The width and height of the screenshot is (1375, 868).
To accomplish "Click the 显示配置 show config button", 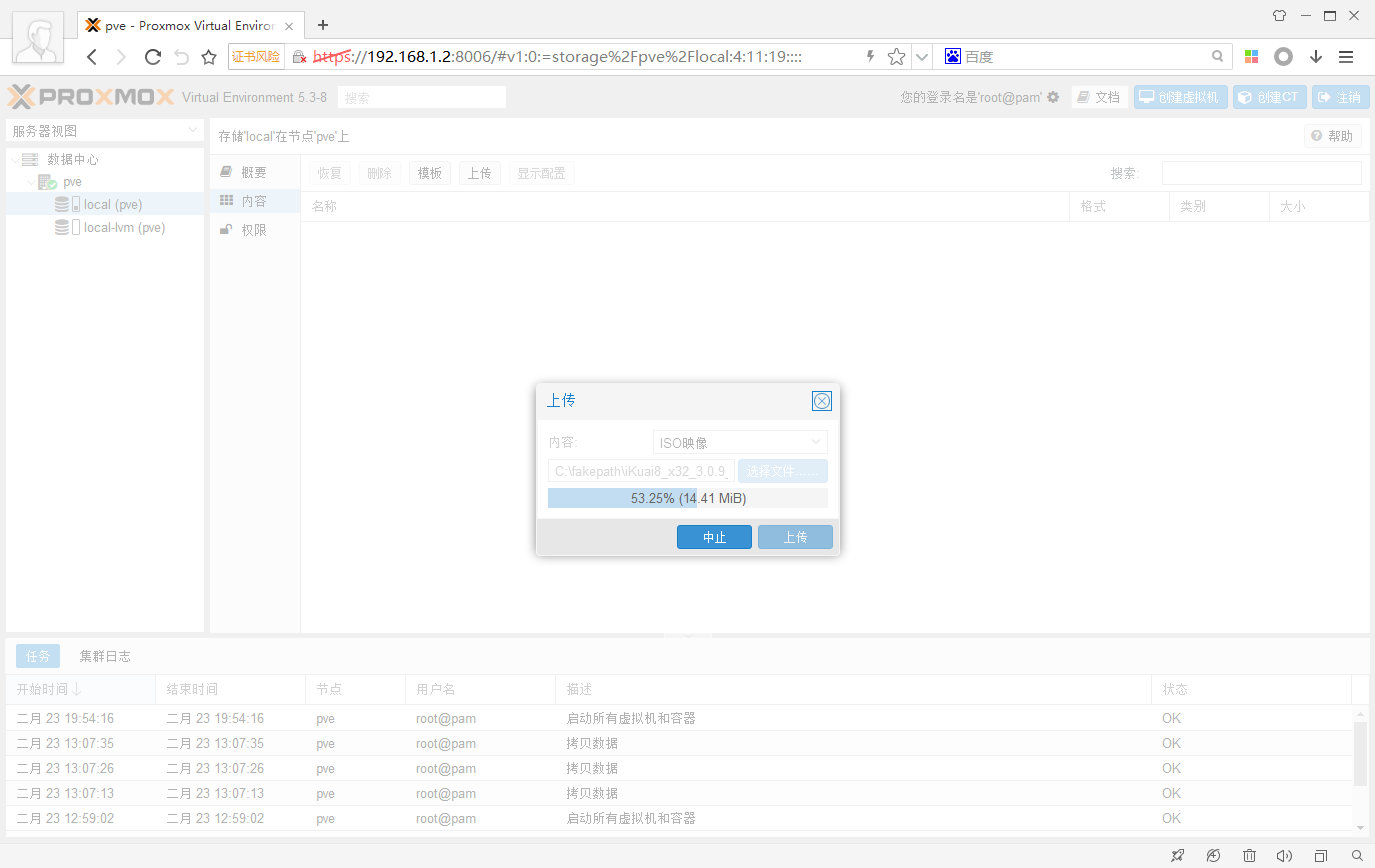I will [x=541, y=173].
